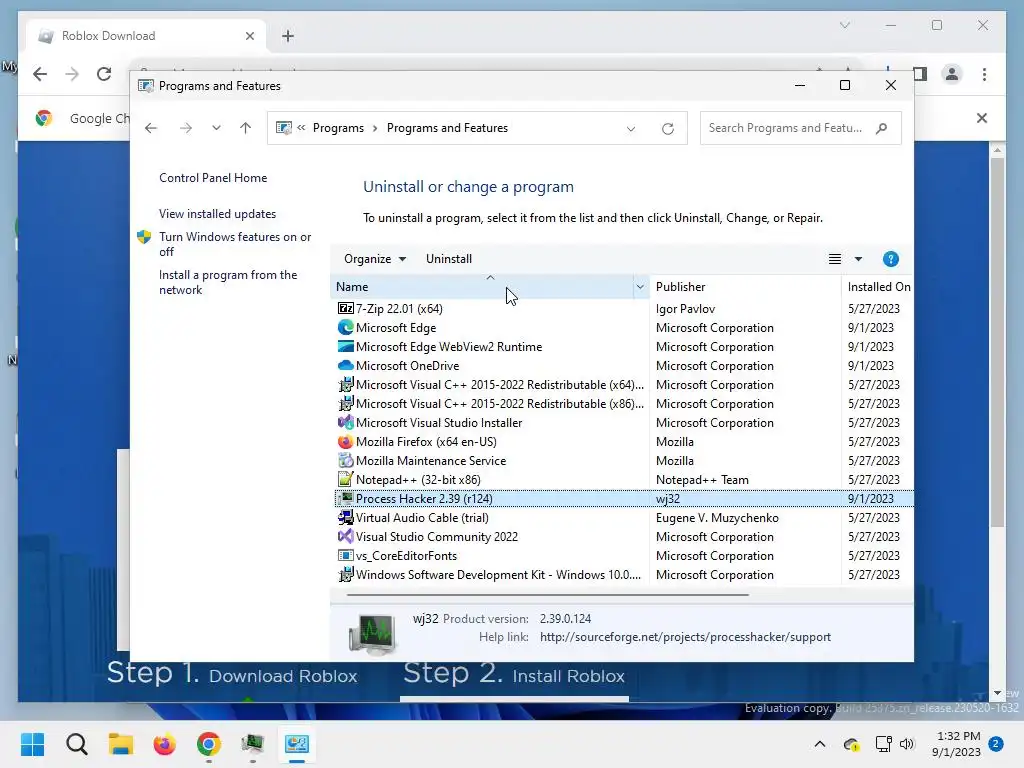This screenshot has height=768, width=1024.
Task: Click the horizontal scrollbar of program list
Action: [547, 595]
